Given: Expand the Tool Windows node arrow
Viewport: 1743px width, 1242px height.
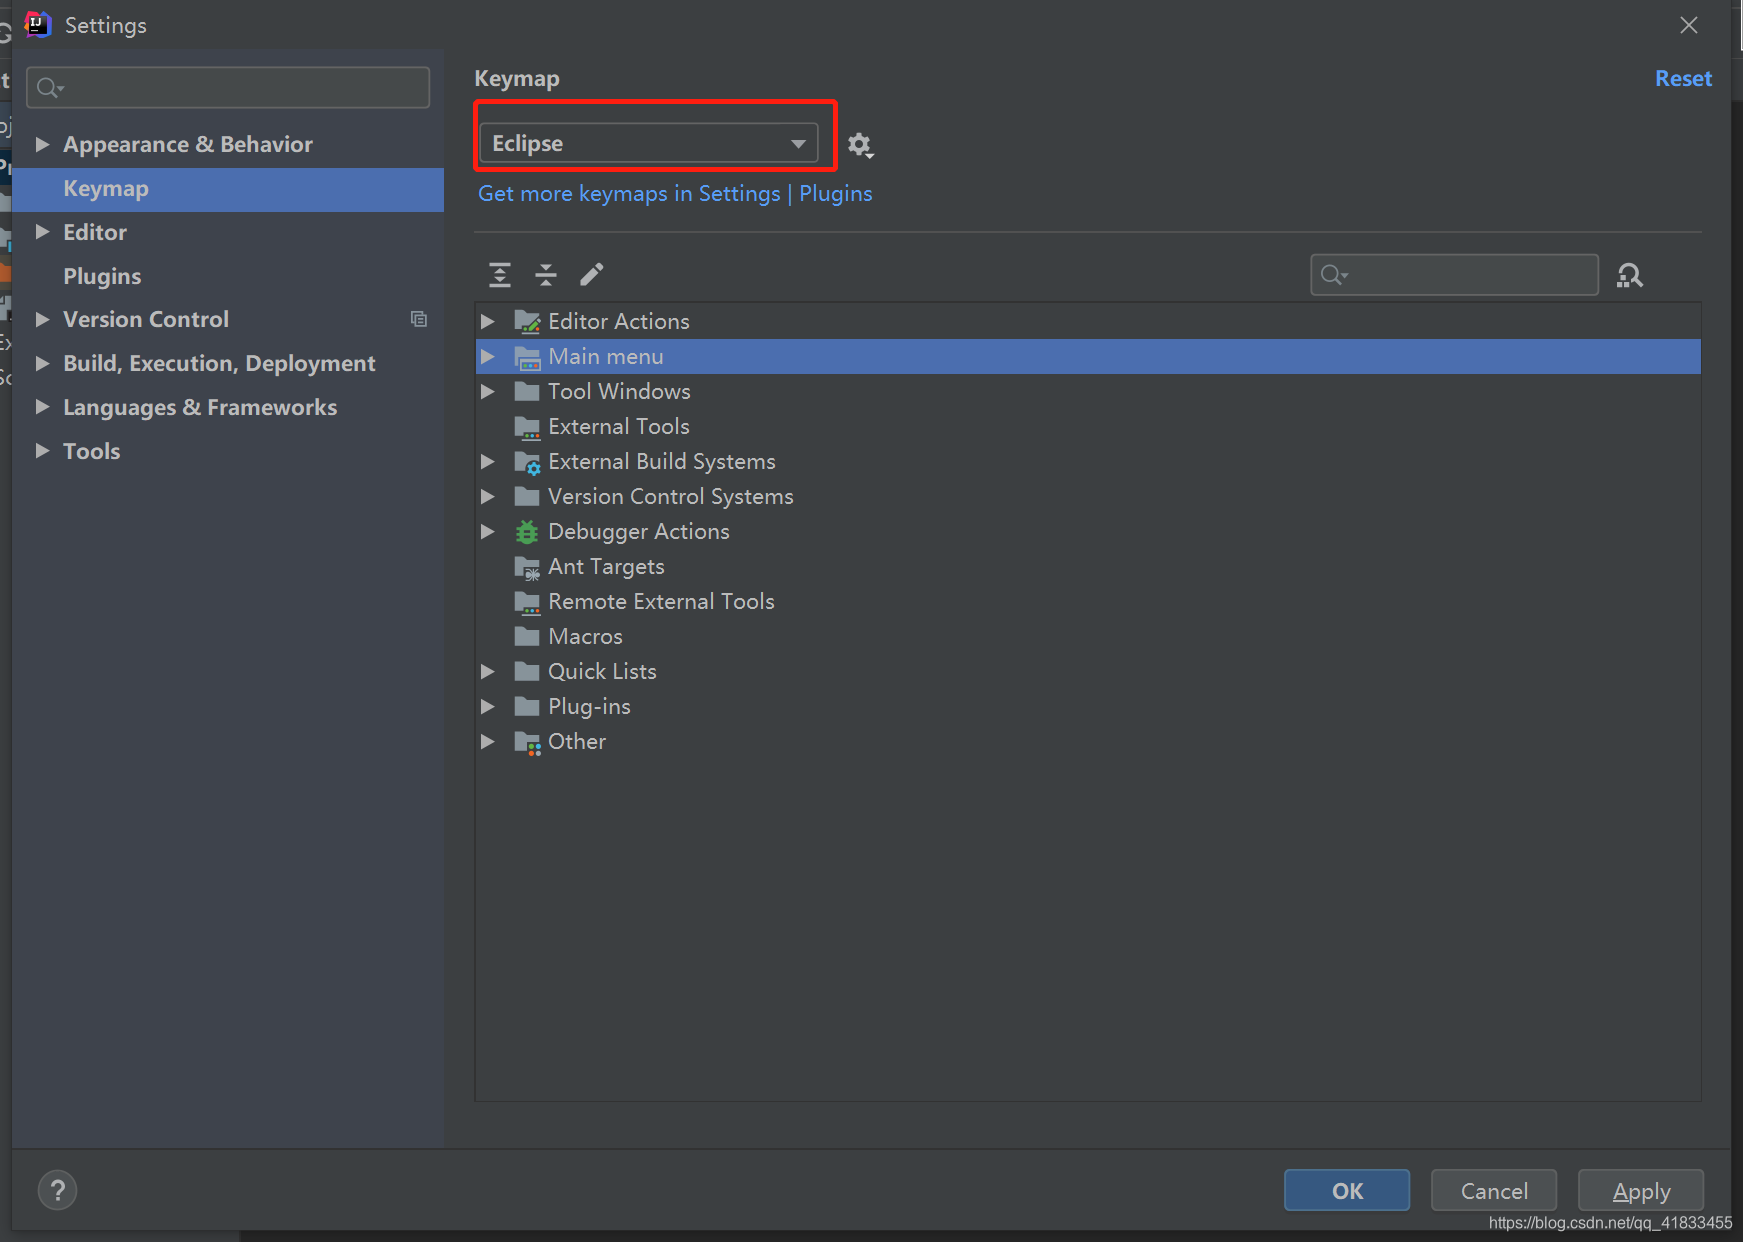Looking at the screenshot, I should pos(488,391).
